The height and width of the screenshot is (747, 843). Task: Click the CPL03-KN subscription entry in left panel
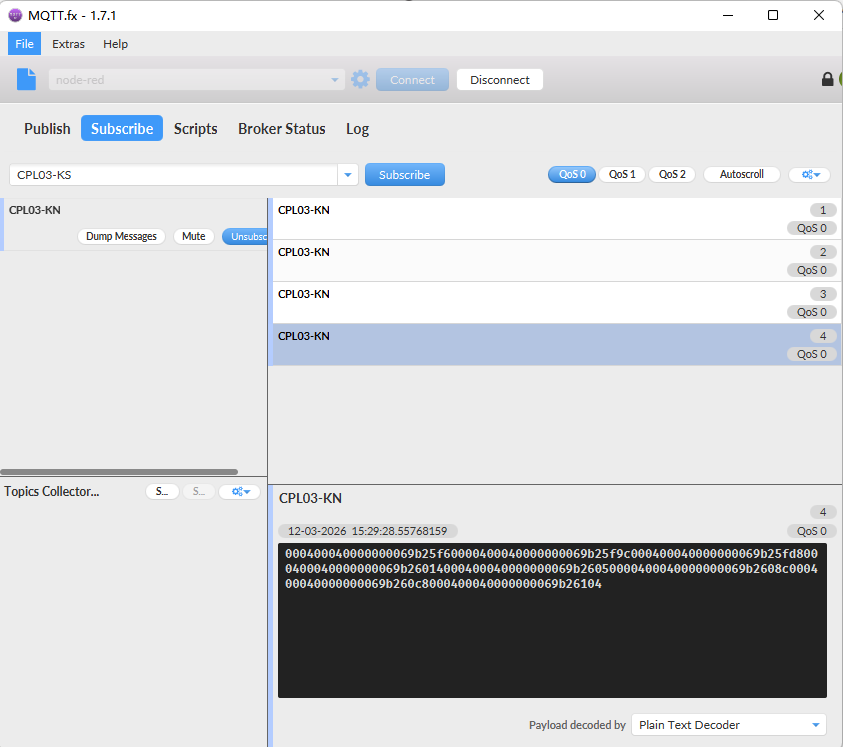pos(134,224)
